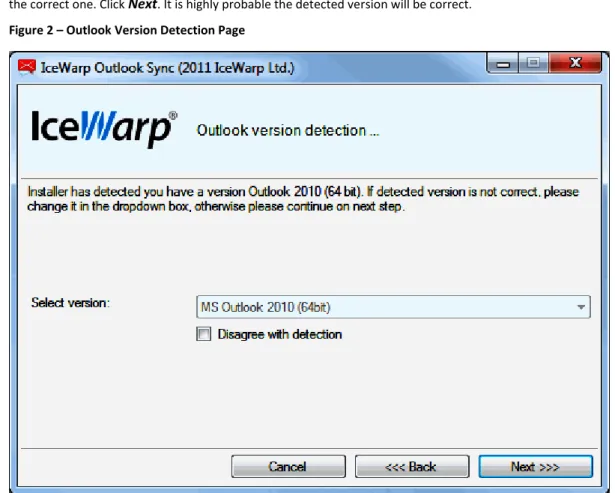615x493 pixels.
Task: Click the 'Disagree with detection' label text
Action: point(280,335)
